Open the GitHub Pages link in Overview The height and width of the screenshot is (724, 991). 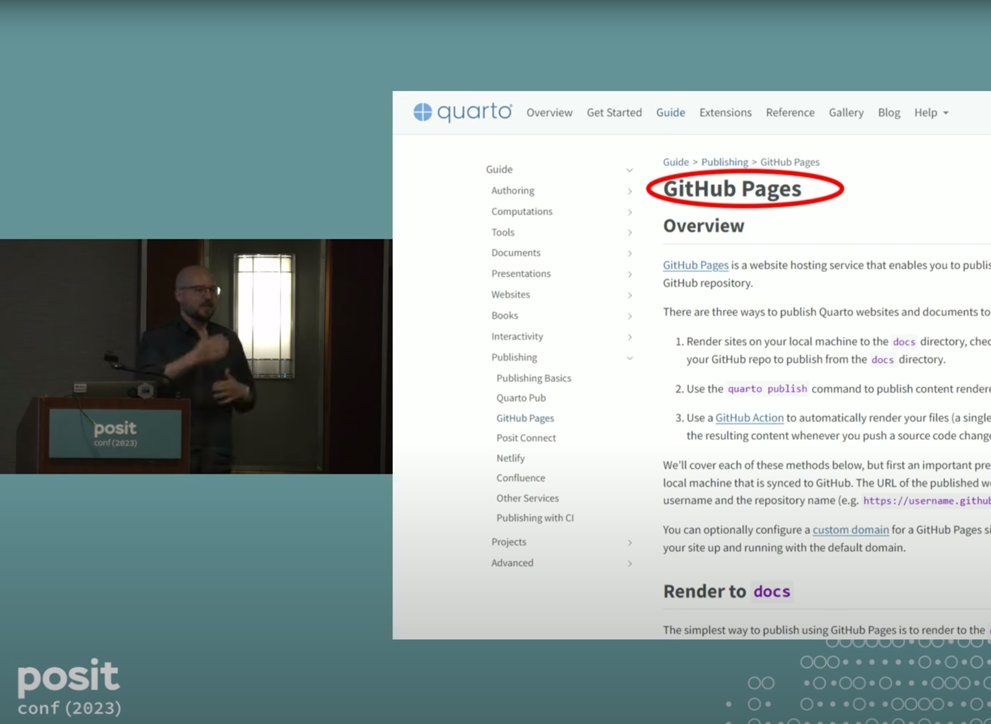pos(695,265)
